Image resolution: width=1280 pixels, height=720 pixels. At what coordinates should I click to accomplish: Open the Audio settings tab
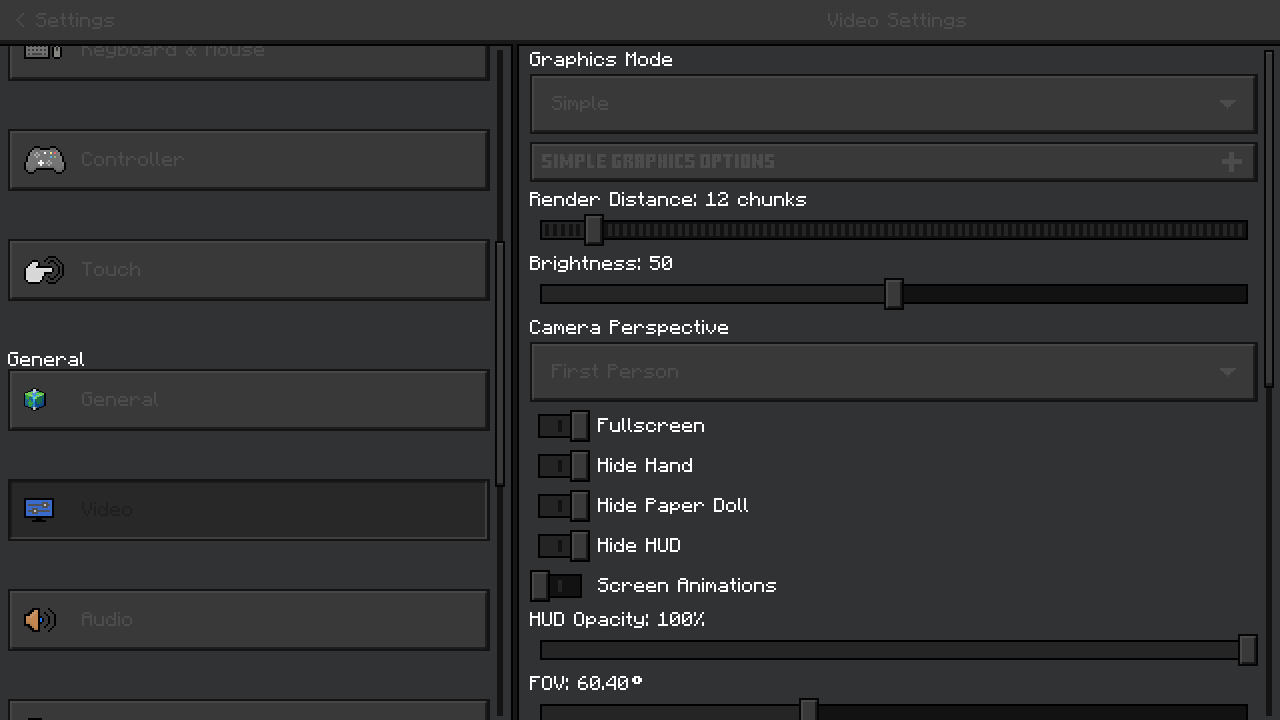pos(248,620)
